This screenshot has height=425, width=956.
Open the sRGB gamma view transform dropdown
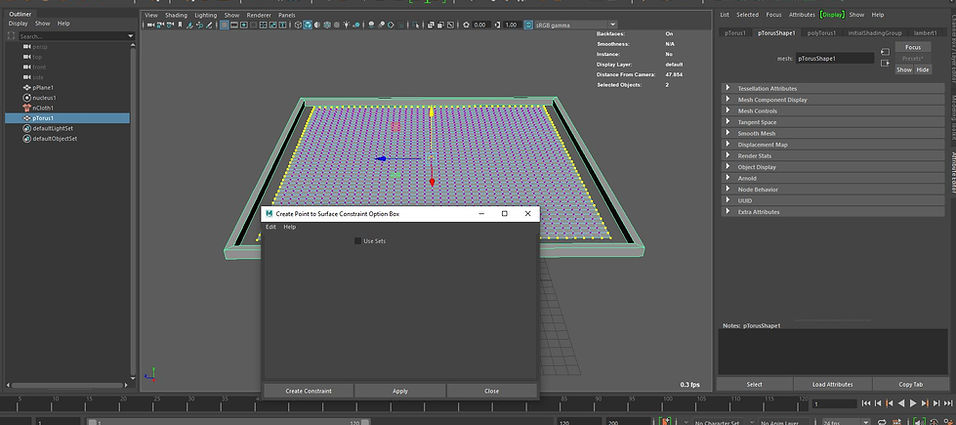coord(613,25)
